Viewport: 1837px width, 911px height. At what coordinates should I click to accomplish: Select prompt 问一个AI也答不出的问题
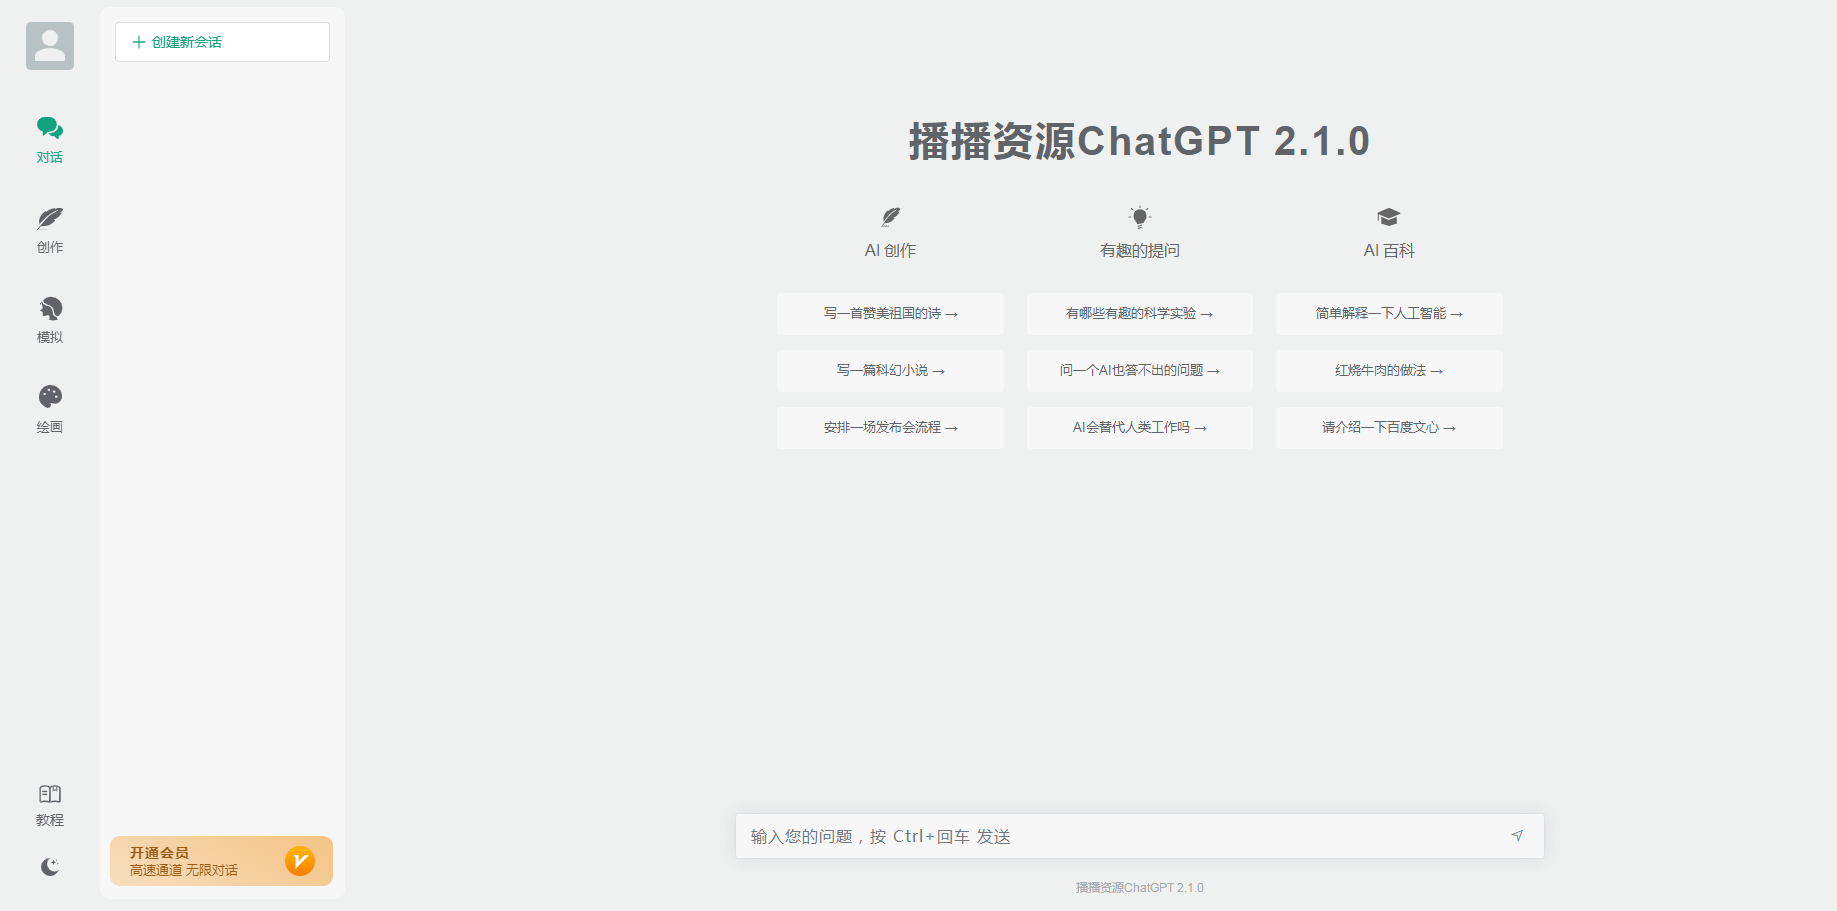(1140, 371)
